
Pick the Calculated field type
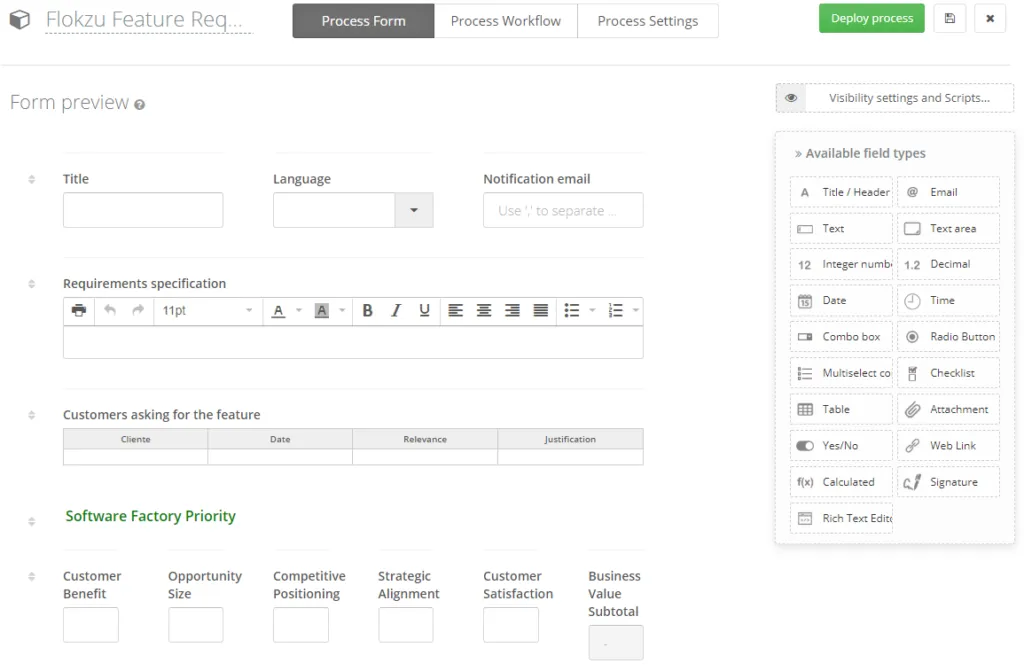pos(841,482)
